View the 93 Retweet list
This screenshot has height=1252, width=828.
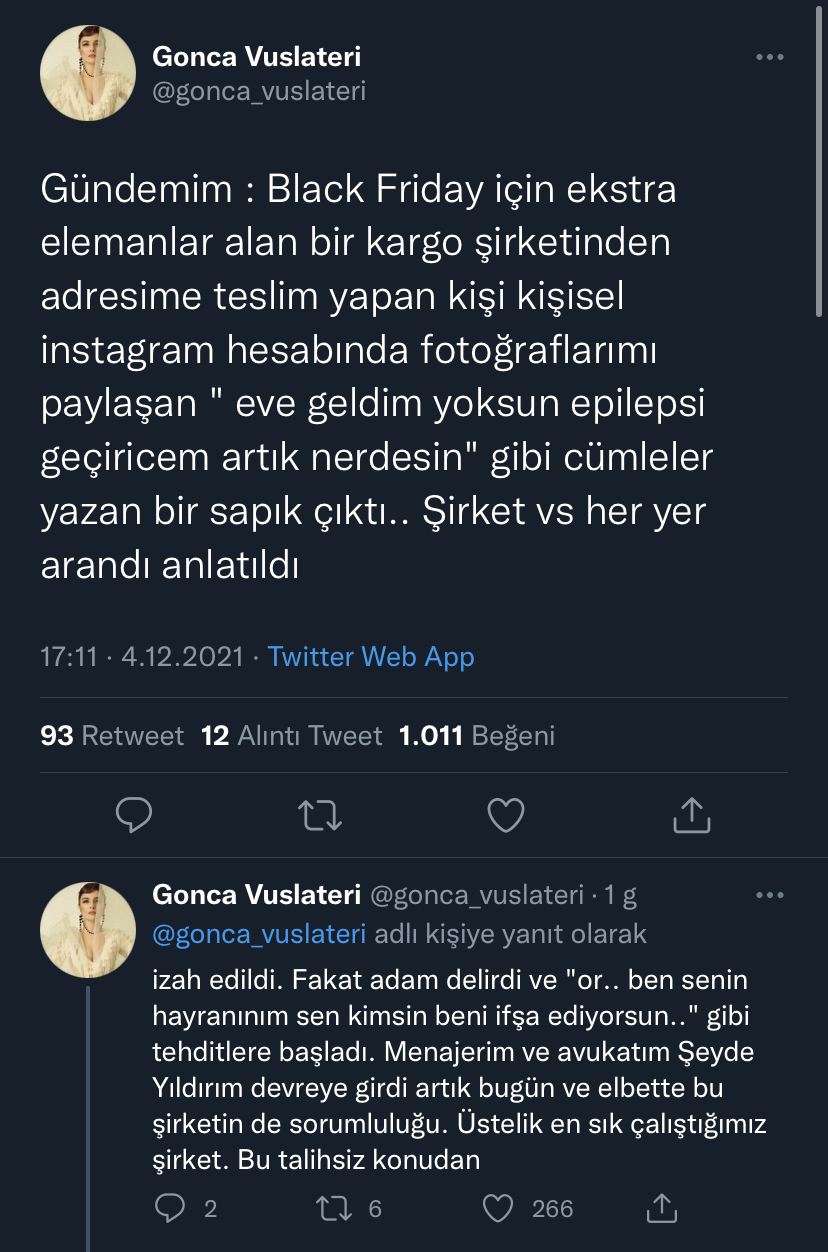(112, 736)
